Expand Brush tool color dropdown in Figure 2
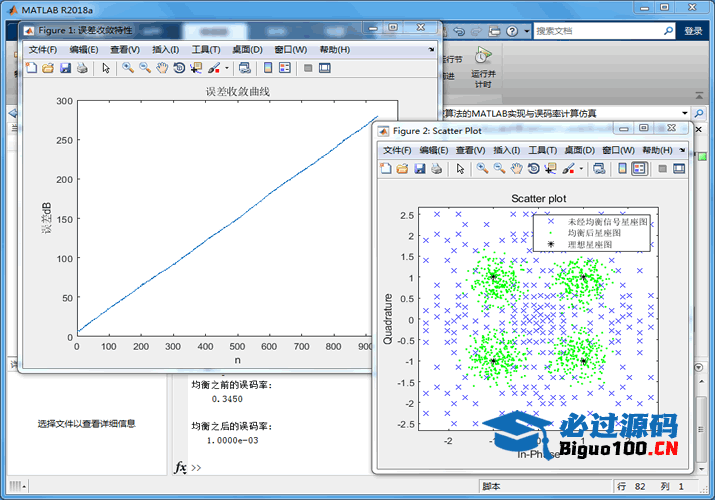This screenshot has width=715, height=500. click(582, 170)
